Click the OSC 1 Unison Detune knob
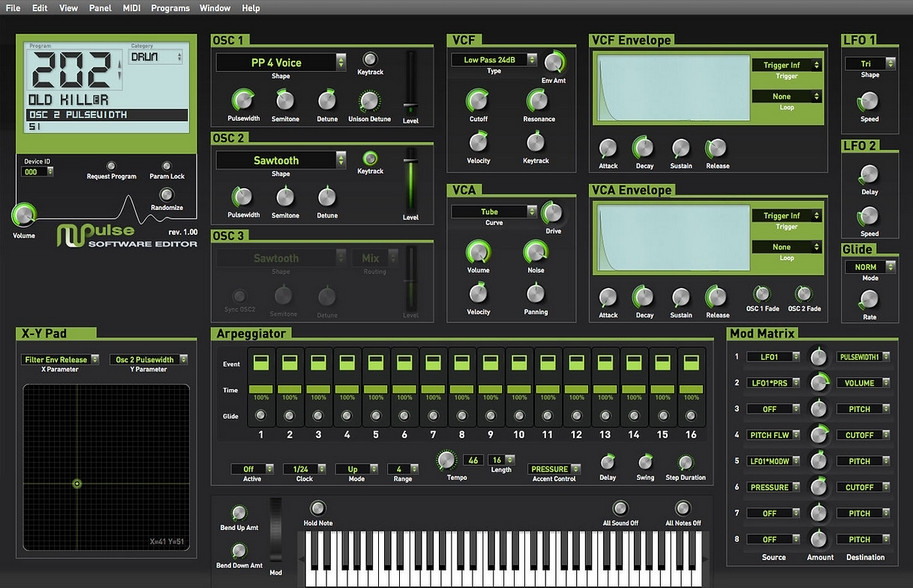This screenshot has height=588, width=913. 369,100
